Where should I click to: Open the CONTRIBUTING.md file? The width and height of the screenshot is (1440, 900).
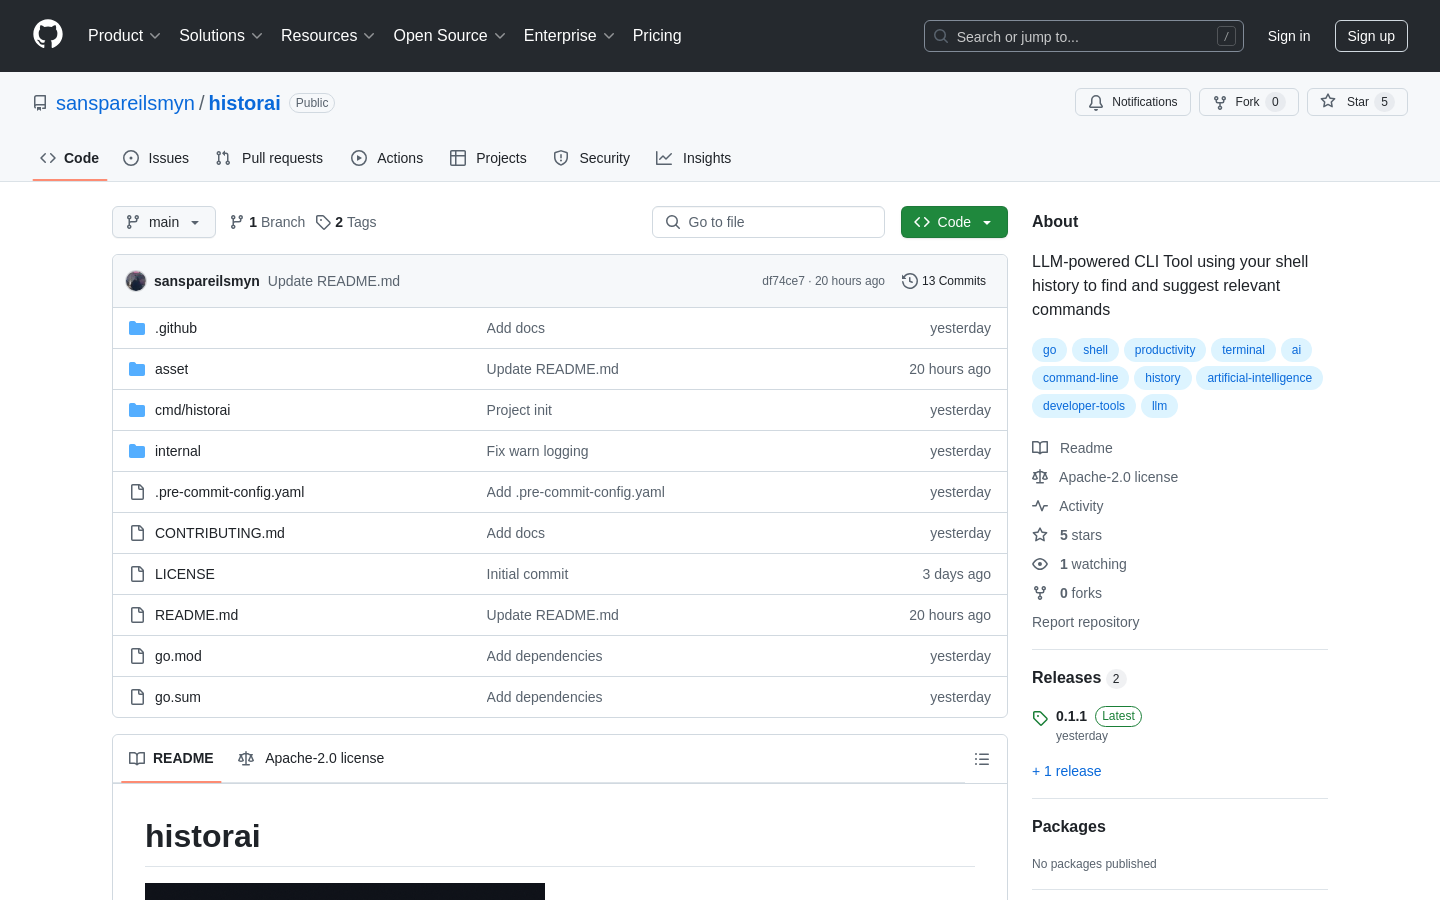coord(220,533)
